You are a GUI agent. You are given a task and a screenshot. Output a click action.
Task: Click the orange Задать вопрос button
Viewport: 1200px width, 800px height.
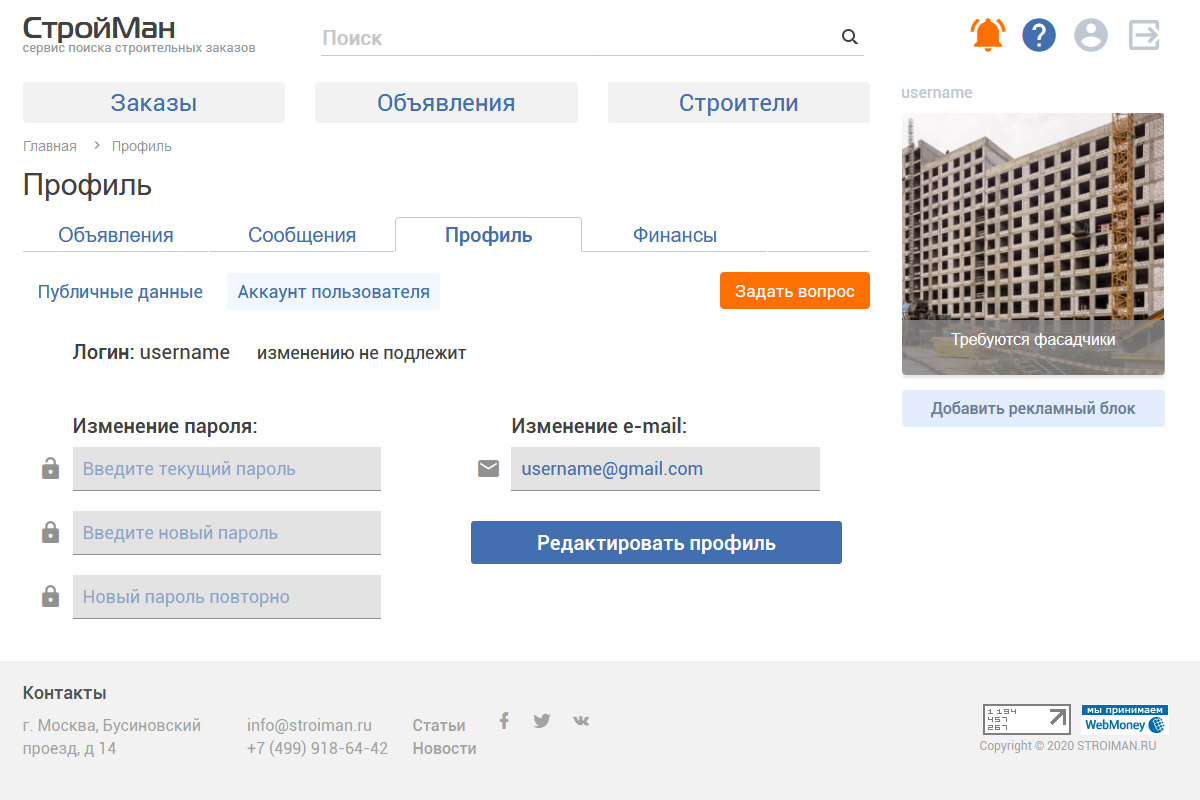point(794,291)
